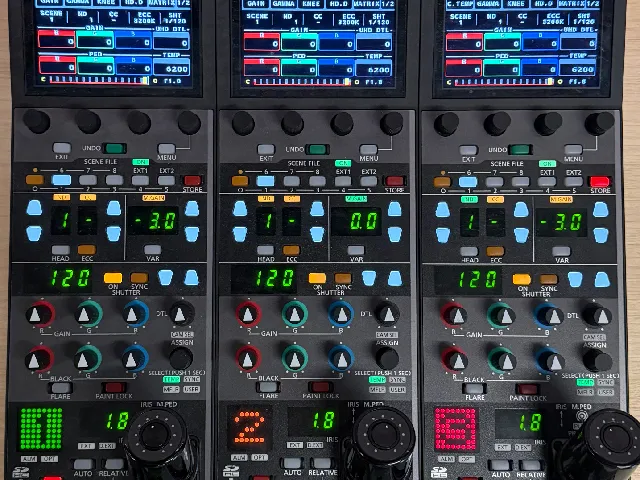Adjust red R BLACK knob on middle panel
The height and width of the screenshot is (480, 640).
(x=248, y=358)
